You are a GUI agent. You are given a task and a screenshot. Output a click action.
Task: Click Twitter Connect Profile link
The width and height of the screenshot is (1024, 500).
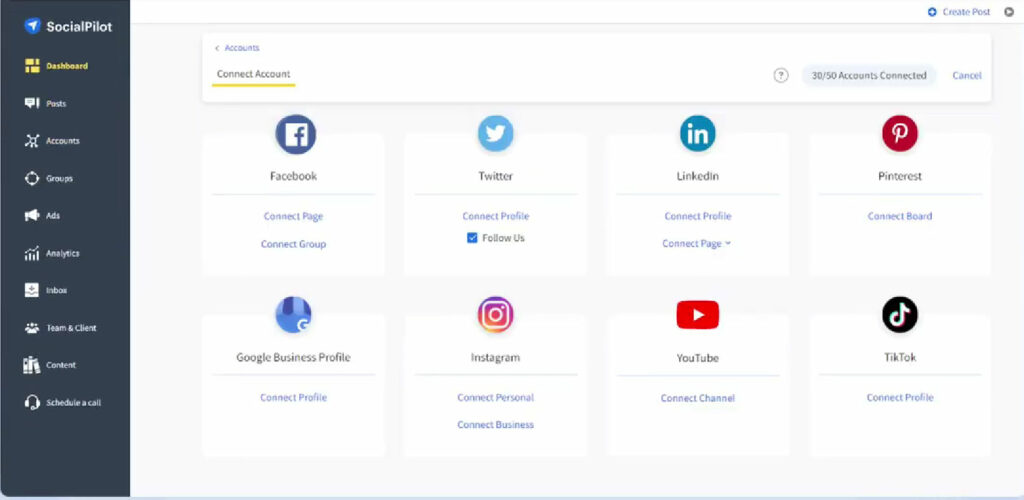coord(496,216)
